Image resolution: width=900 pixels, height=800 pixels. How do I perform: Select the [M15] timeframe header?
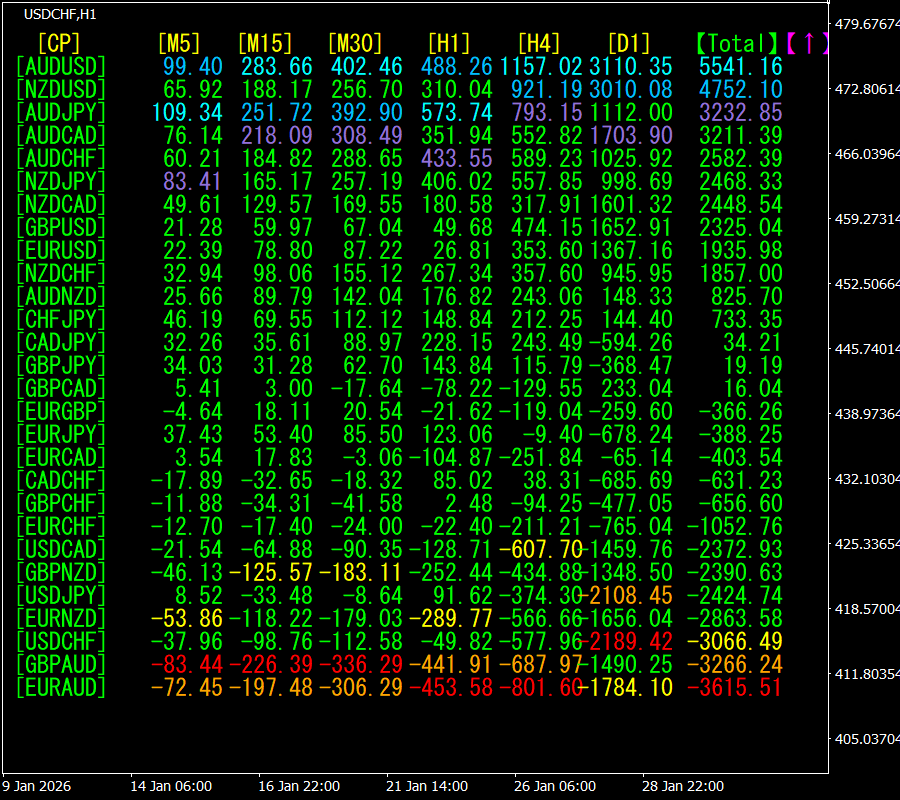tap(265, 43)
